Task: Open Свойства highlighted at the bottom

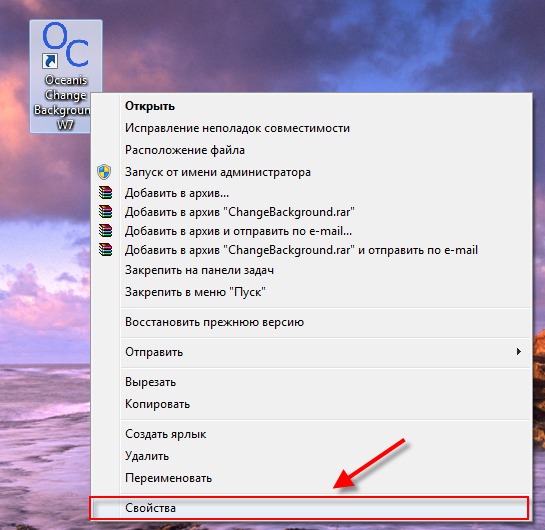Action: [309, 508]
